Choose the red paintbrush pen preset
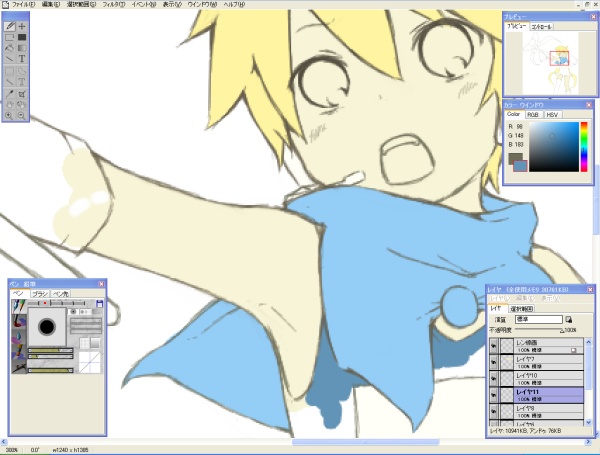 19,321
